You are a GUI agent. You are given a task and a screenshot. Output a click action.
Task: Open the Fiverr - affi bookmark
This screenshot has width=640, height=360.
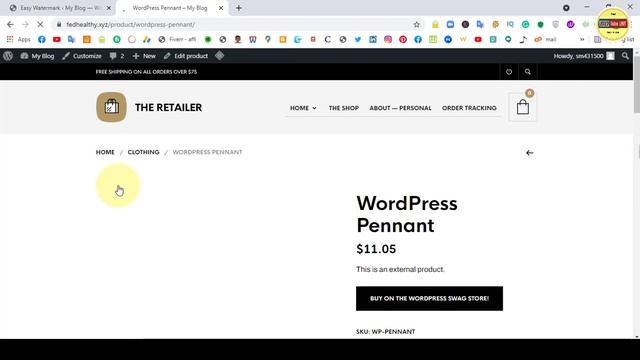(177, 39)
